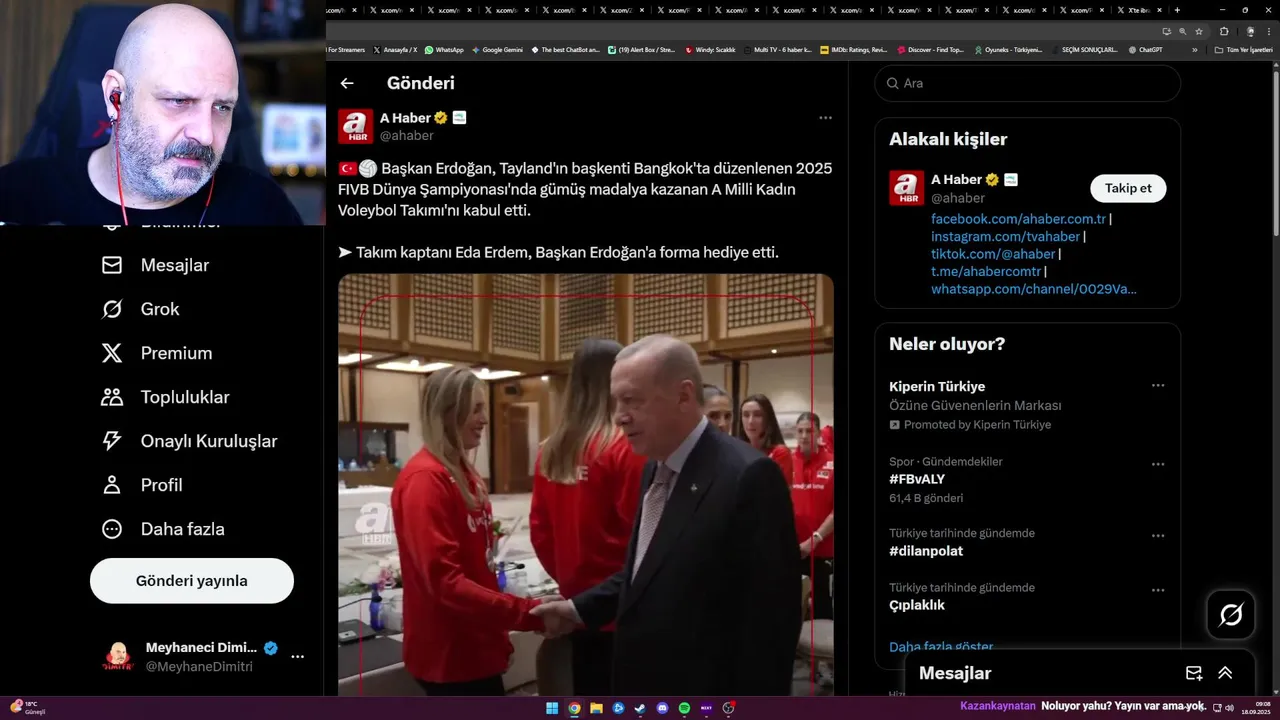Click the Gönderi yayınla button
The height and width of the screenshot is (720, 1280).
pos(192,581)
